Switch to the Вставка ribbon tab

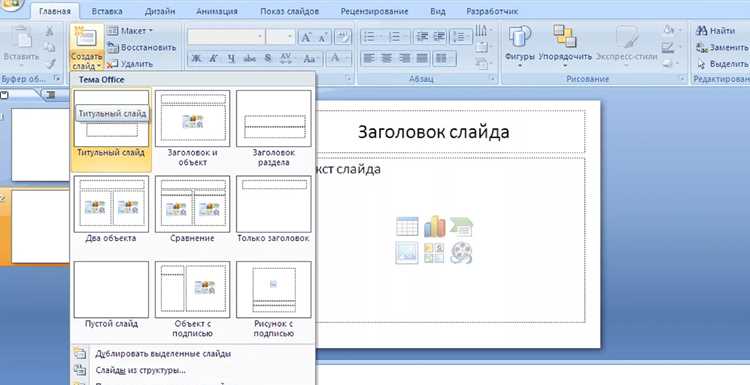coord(107,11)
